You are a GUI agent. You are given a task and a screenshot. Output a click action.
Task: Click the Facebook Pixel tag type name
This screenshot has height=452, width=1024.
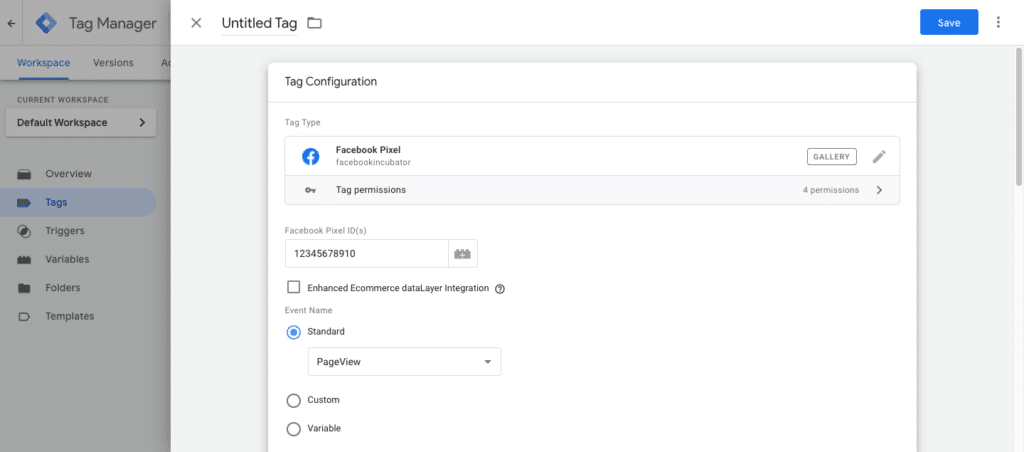pos(368,150)
